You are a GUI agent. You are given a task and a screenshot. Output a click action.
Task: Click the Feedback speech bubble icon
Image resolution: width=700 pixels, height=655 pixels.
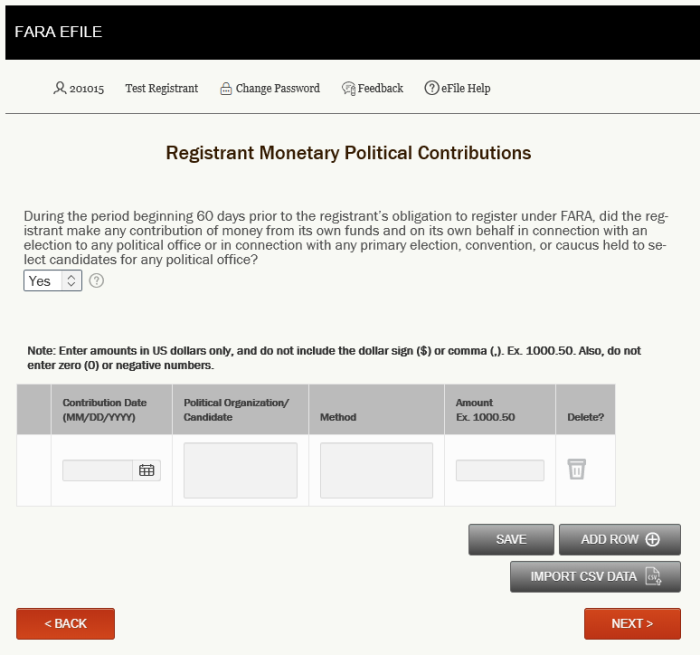click(x=349, y=88)
